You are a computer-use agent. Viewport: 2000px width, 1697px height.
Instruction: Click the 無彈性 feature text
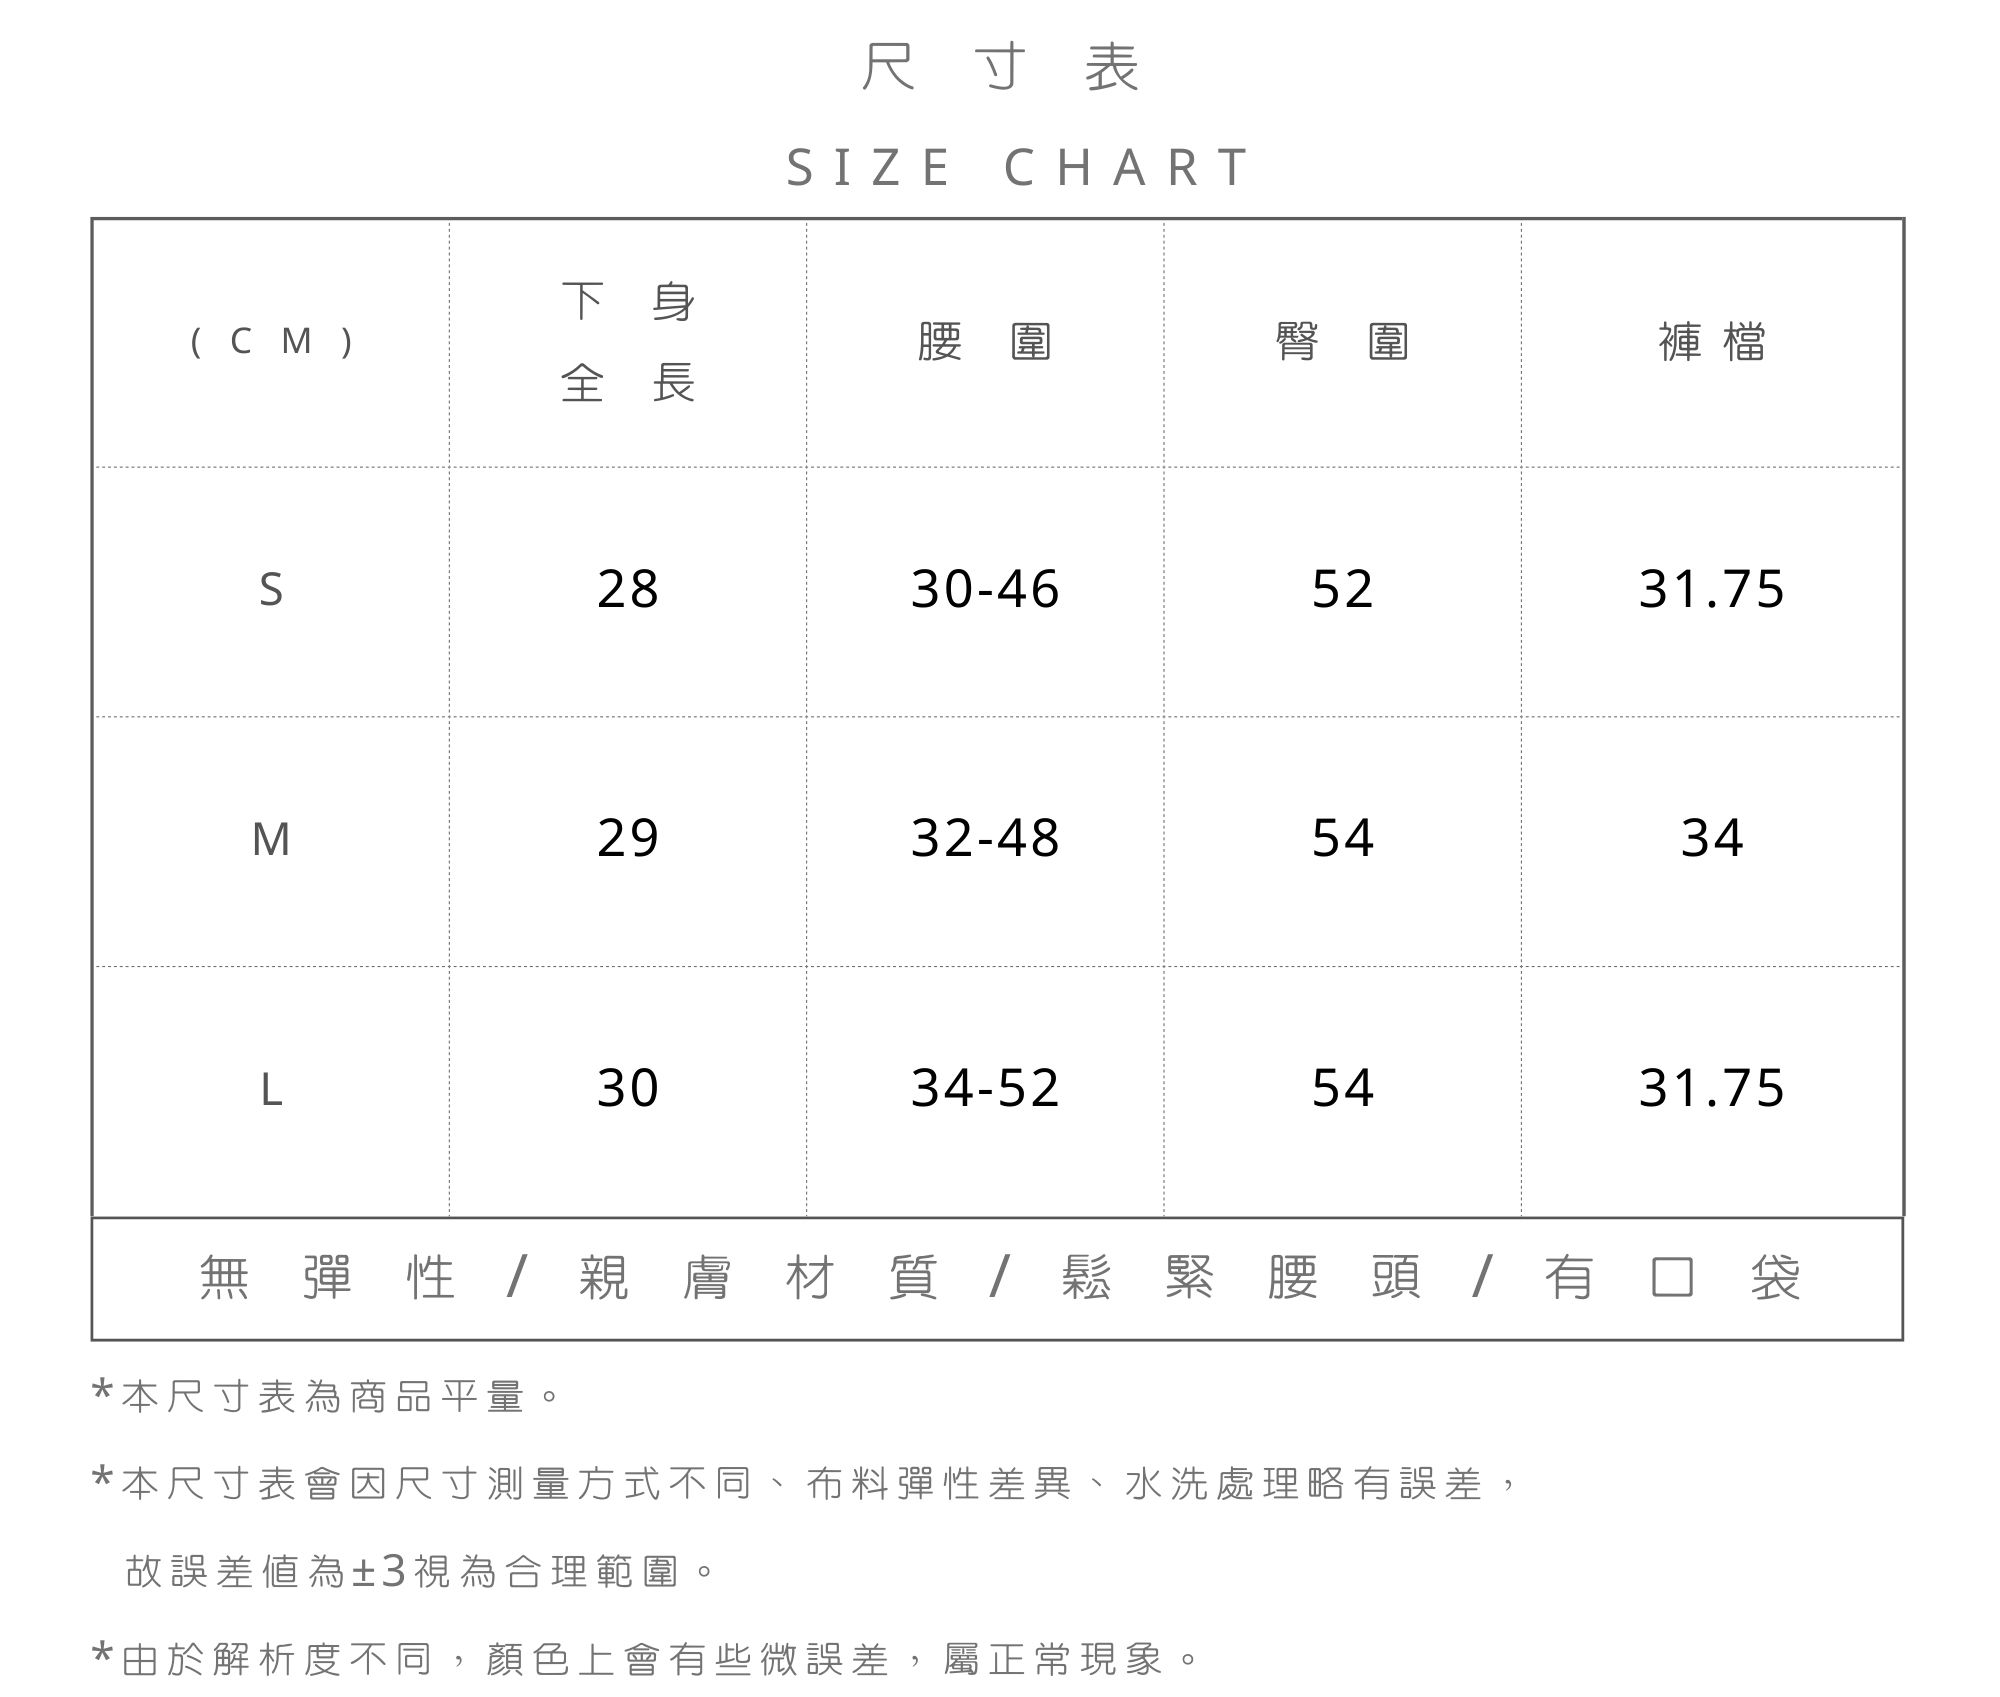point(327,1278)
